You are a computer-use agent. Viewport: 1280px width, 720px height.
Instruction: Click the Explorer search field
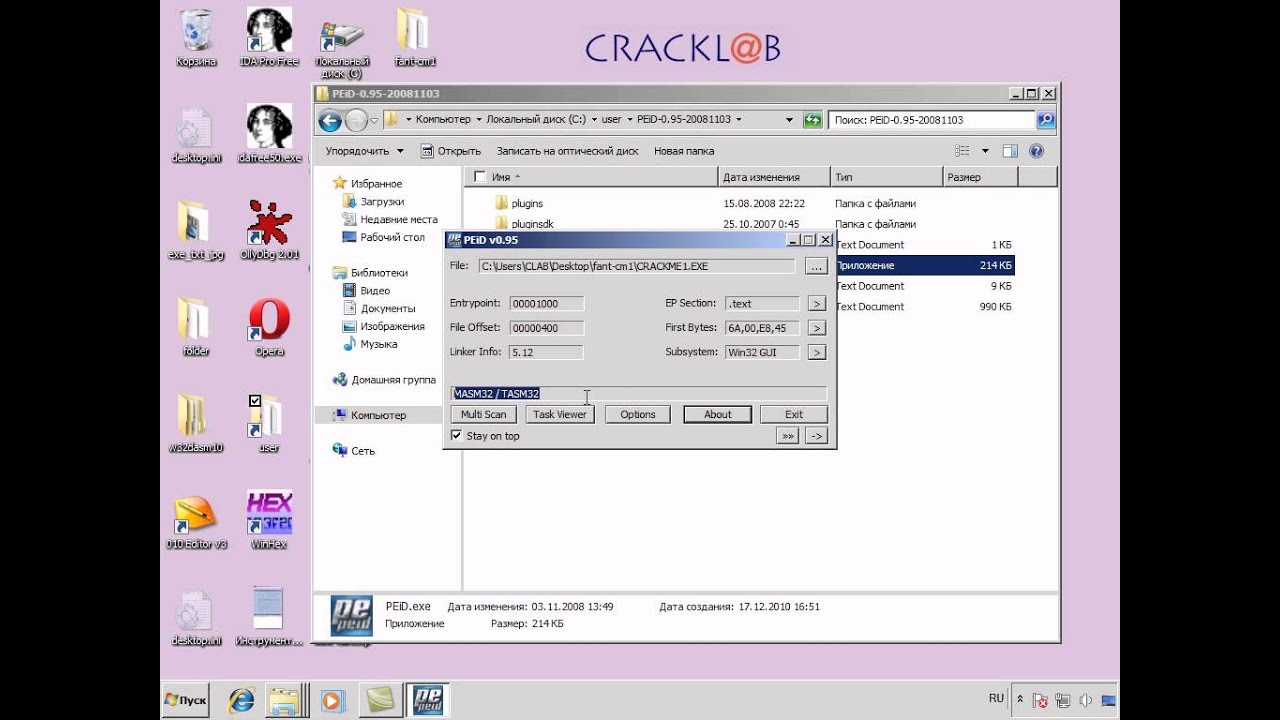click(932, 120)
